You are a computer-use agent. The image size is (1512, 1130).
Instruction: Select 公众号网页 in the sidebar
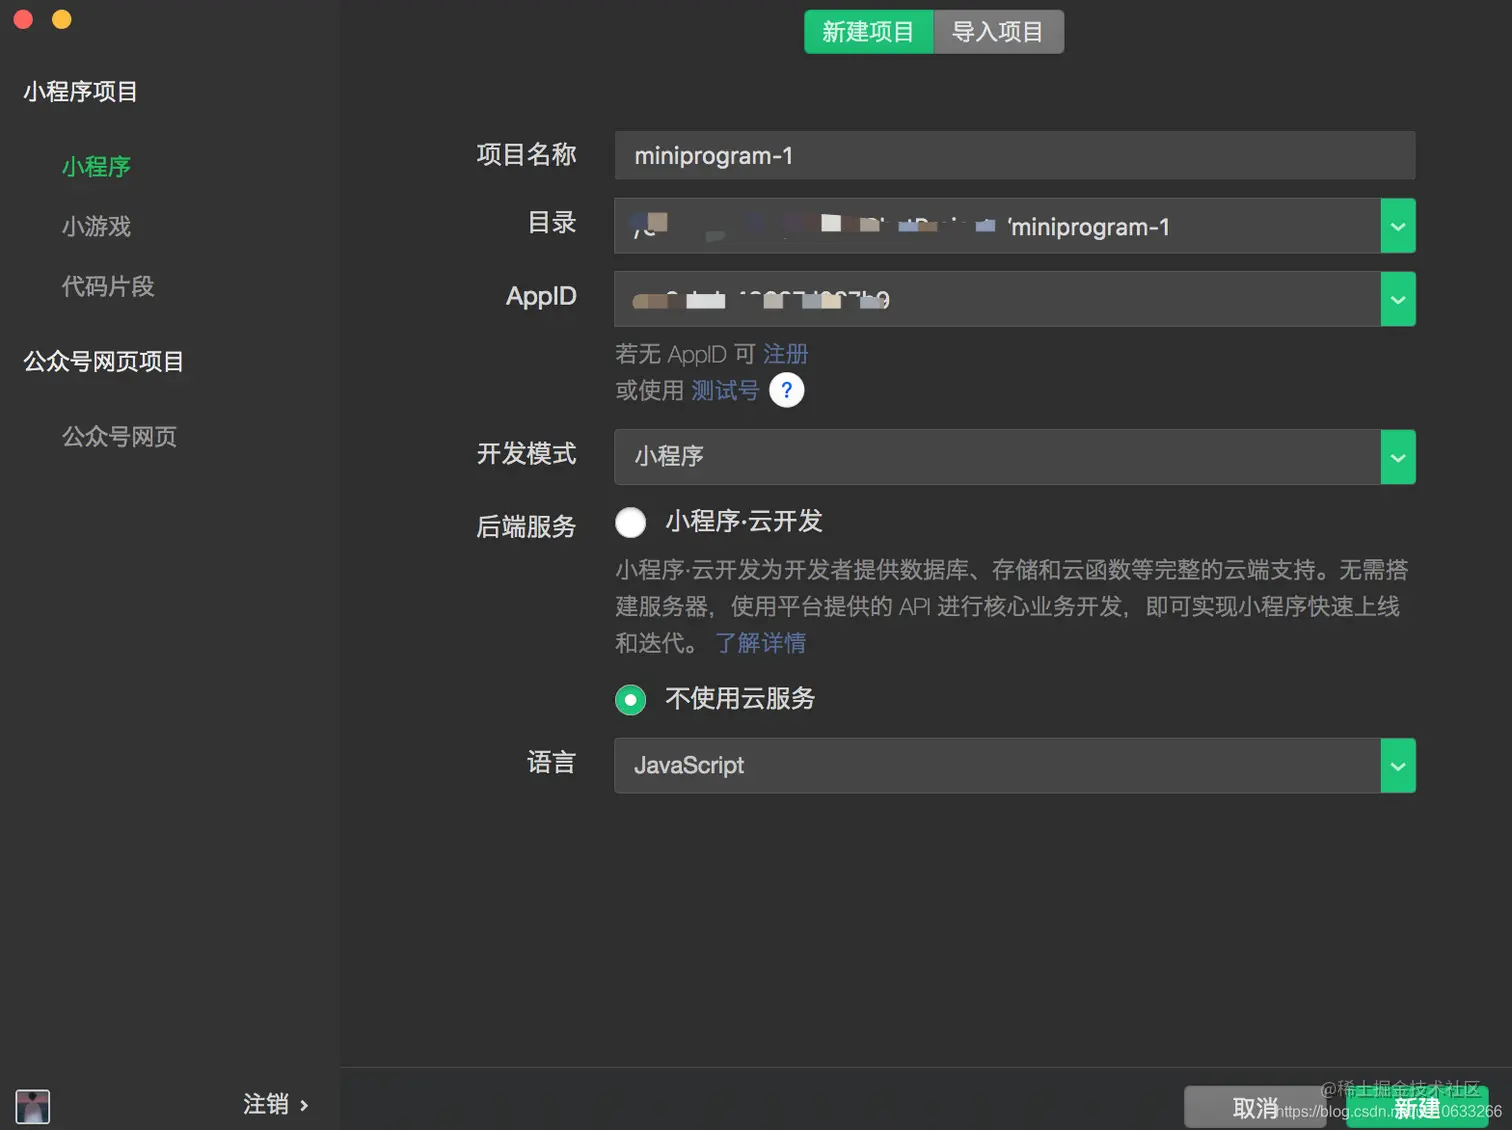click(x=119, y=437)
